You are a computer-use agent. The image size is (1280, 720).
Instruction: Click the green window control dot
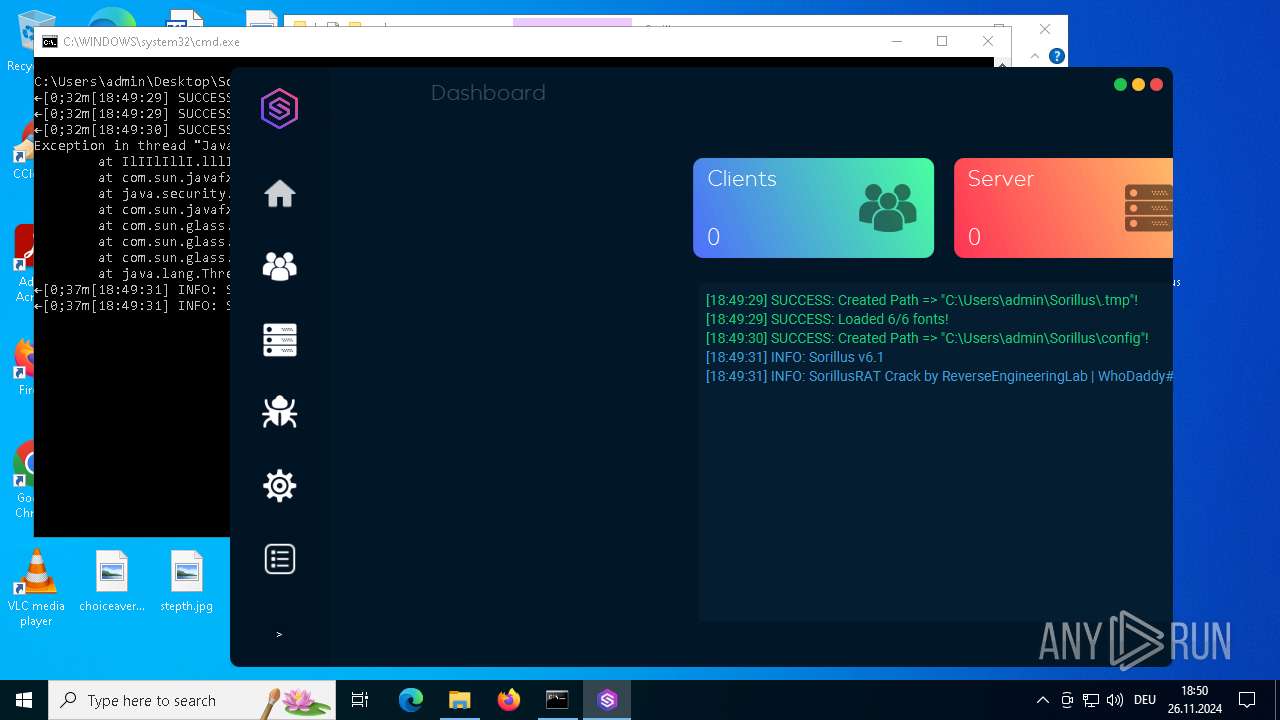1120,84
